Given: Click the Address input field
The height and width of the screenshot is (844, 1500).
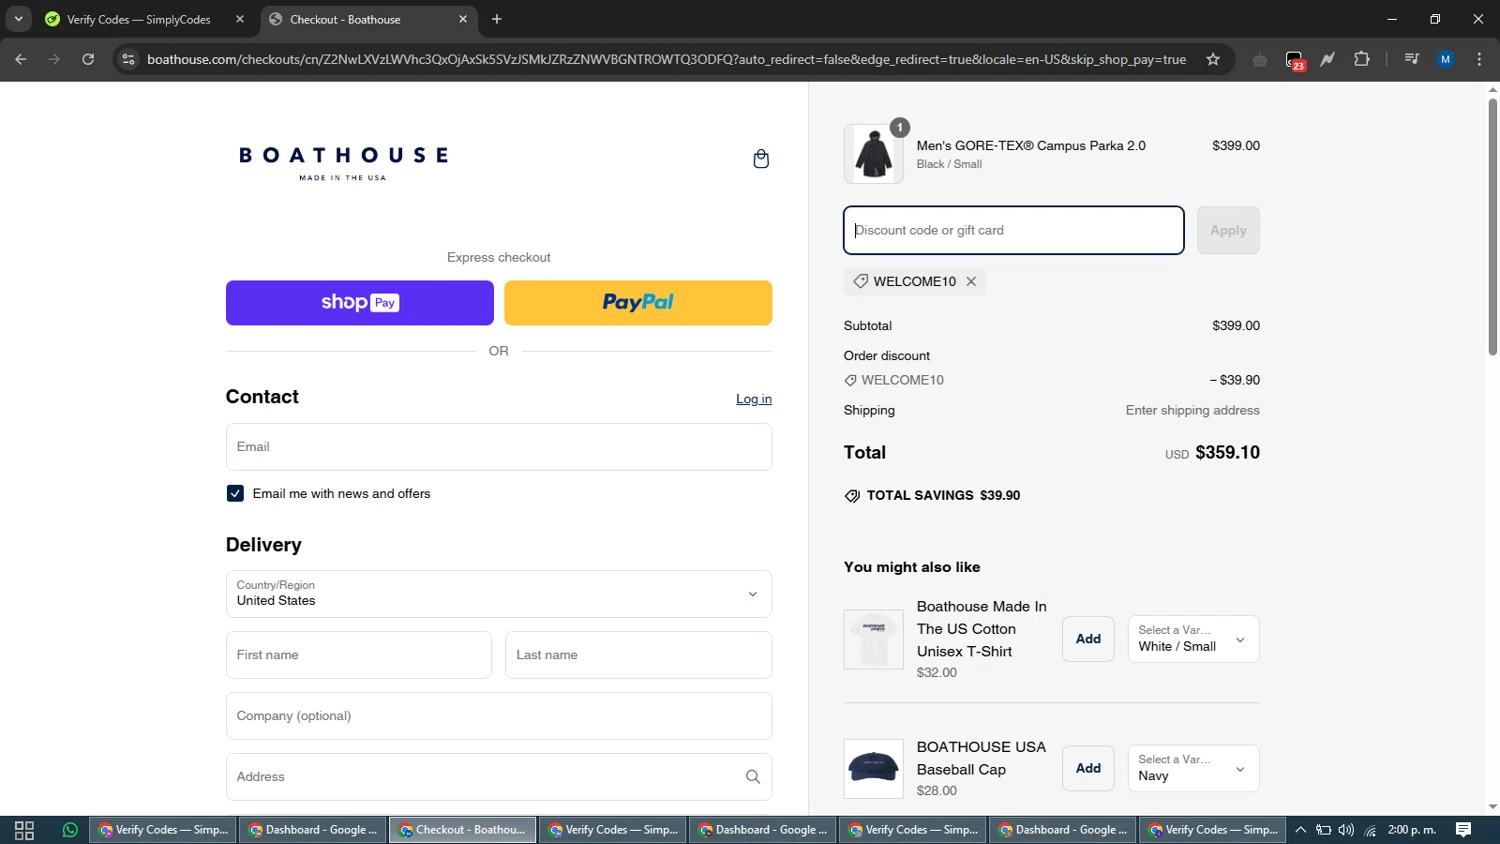Looking at the screenshot, I should [499, 777].
